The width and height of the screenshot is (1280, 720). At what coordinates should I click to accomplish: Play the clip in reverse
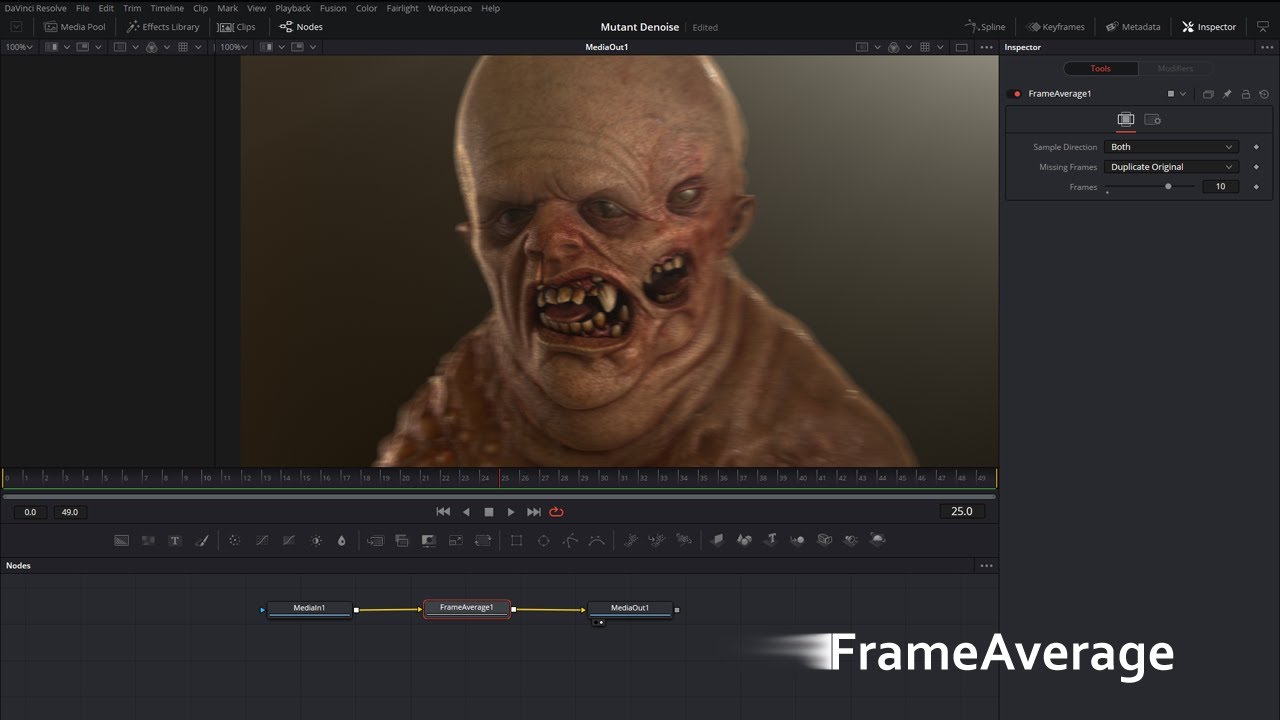pos(466,512)
